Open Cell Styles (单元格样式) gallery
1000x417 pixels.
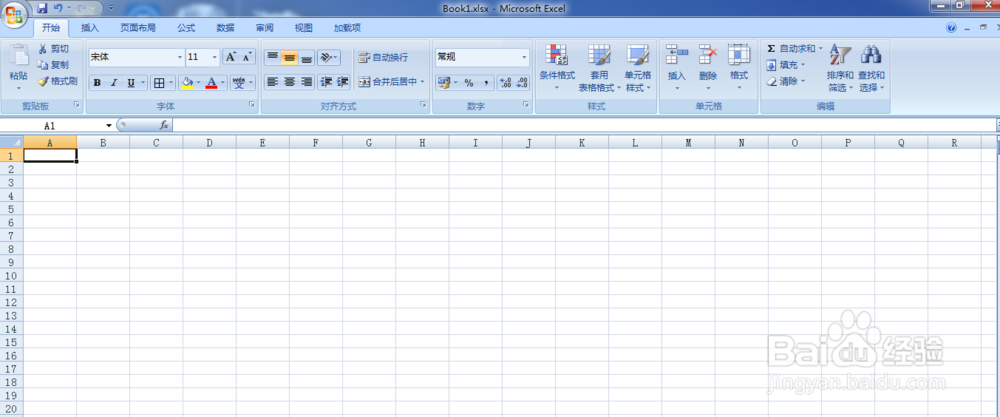(x=638, y=68)
